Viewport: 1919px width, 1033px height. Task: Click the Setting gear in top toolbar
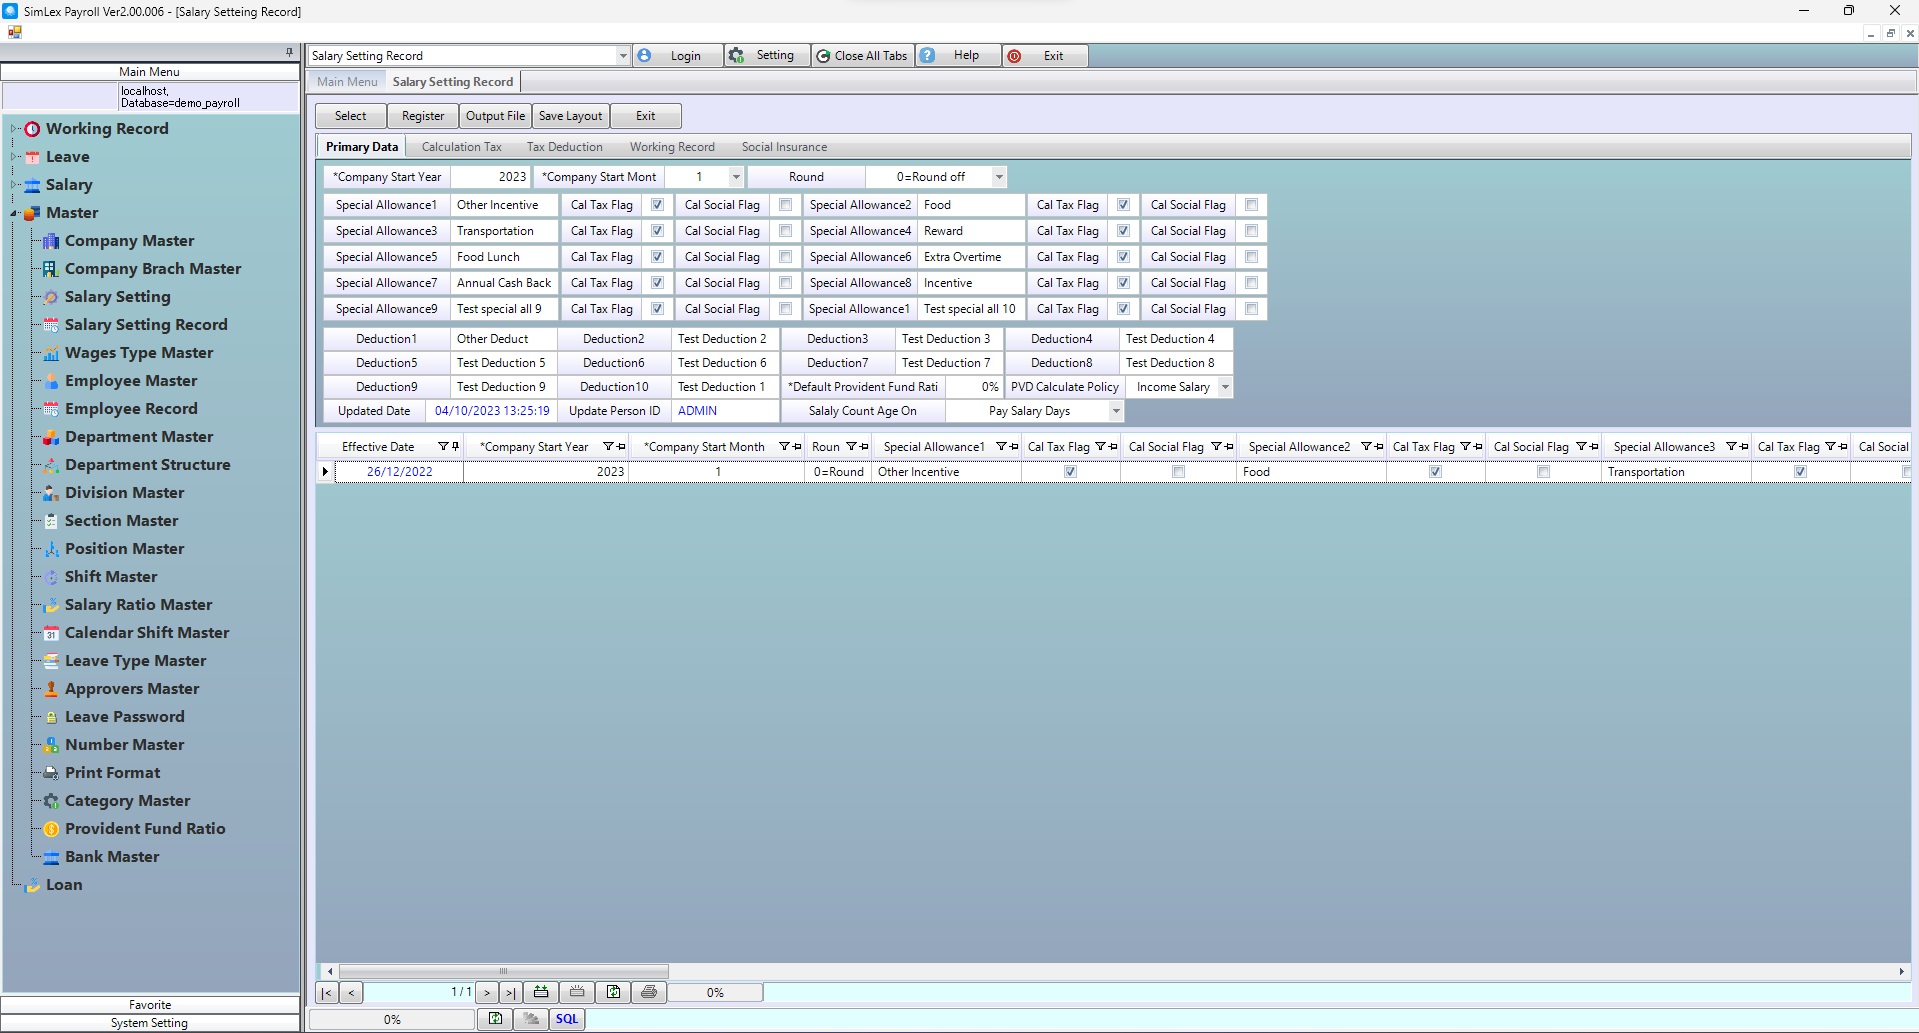(x=737, y=56)
